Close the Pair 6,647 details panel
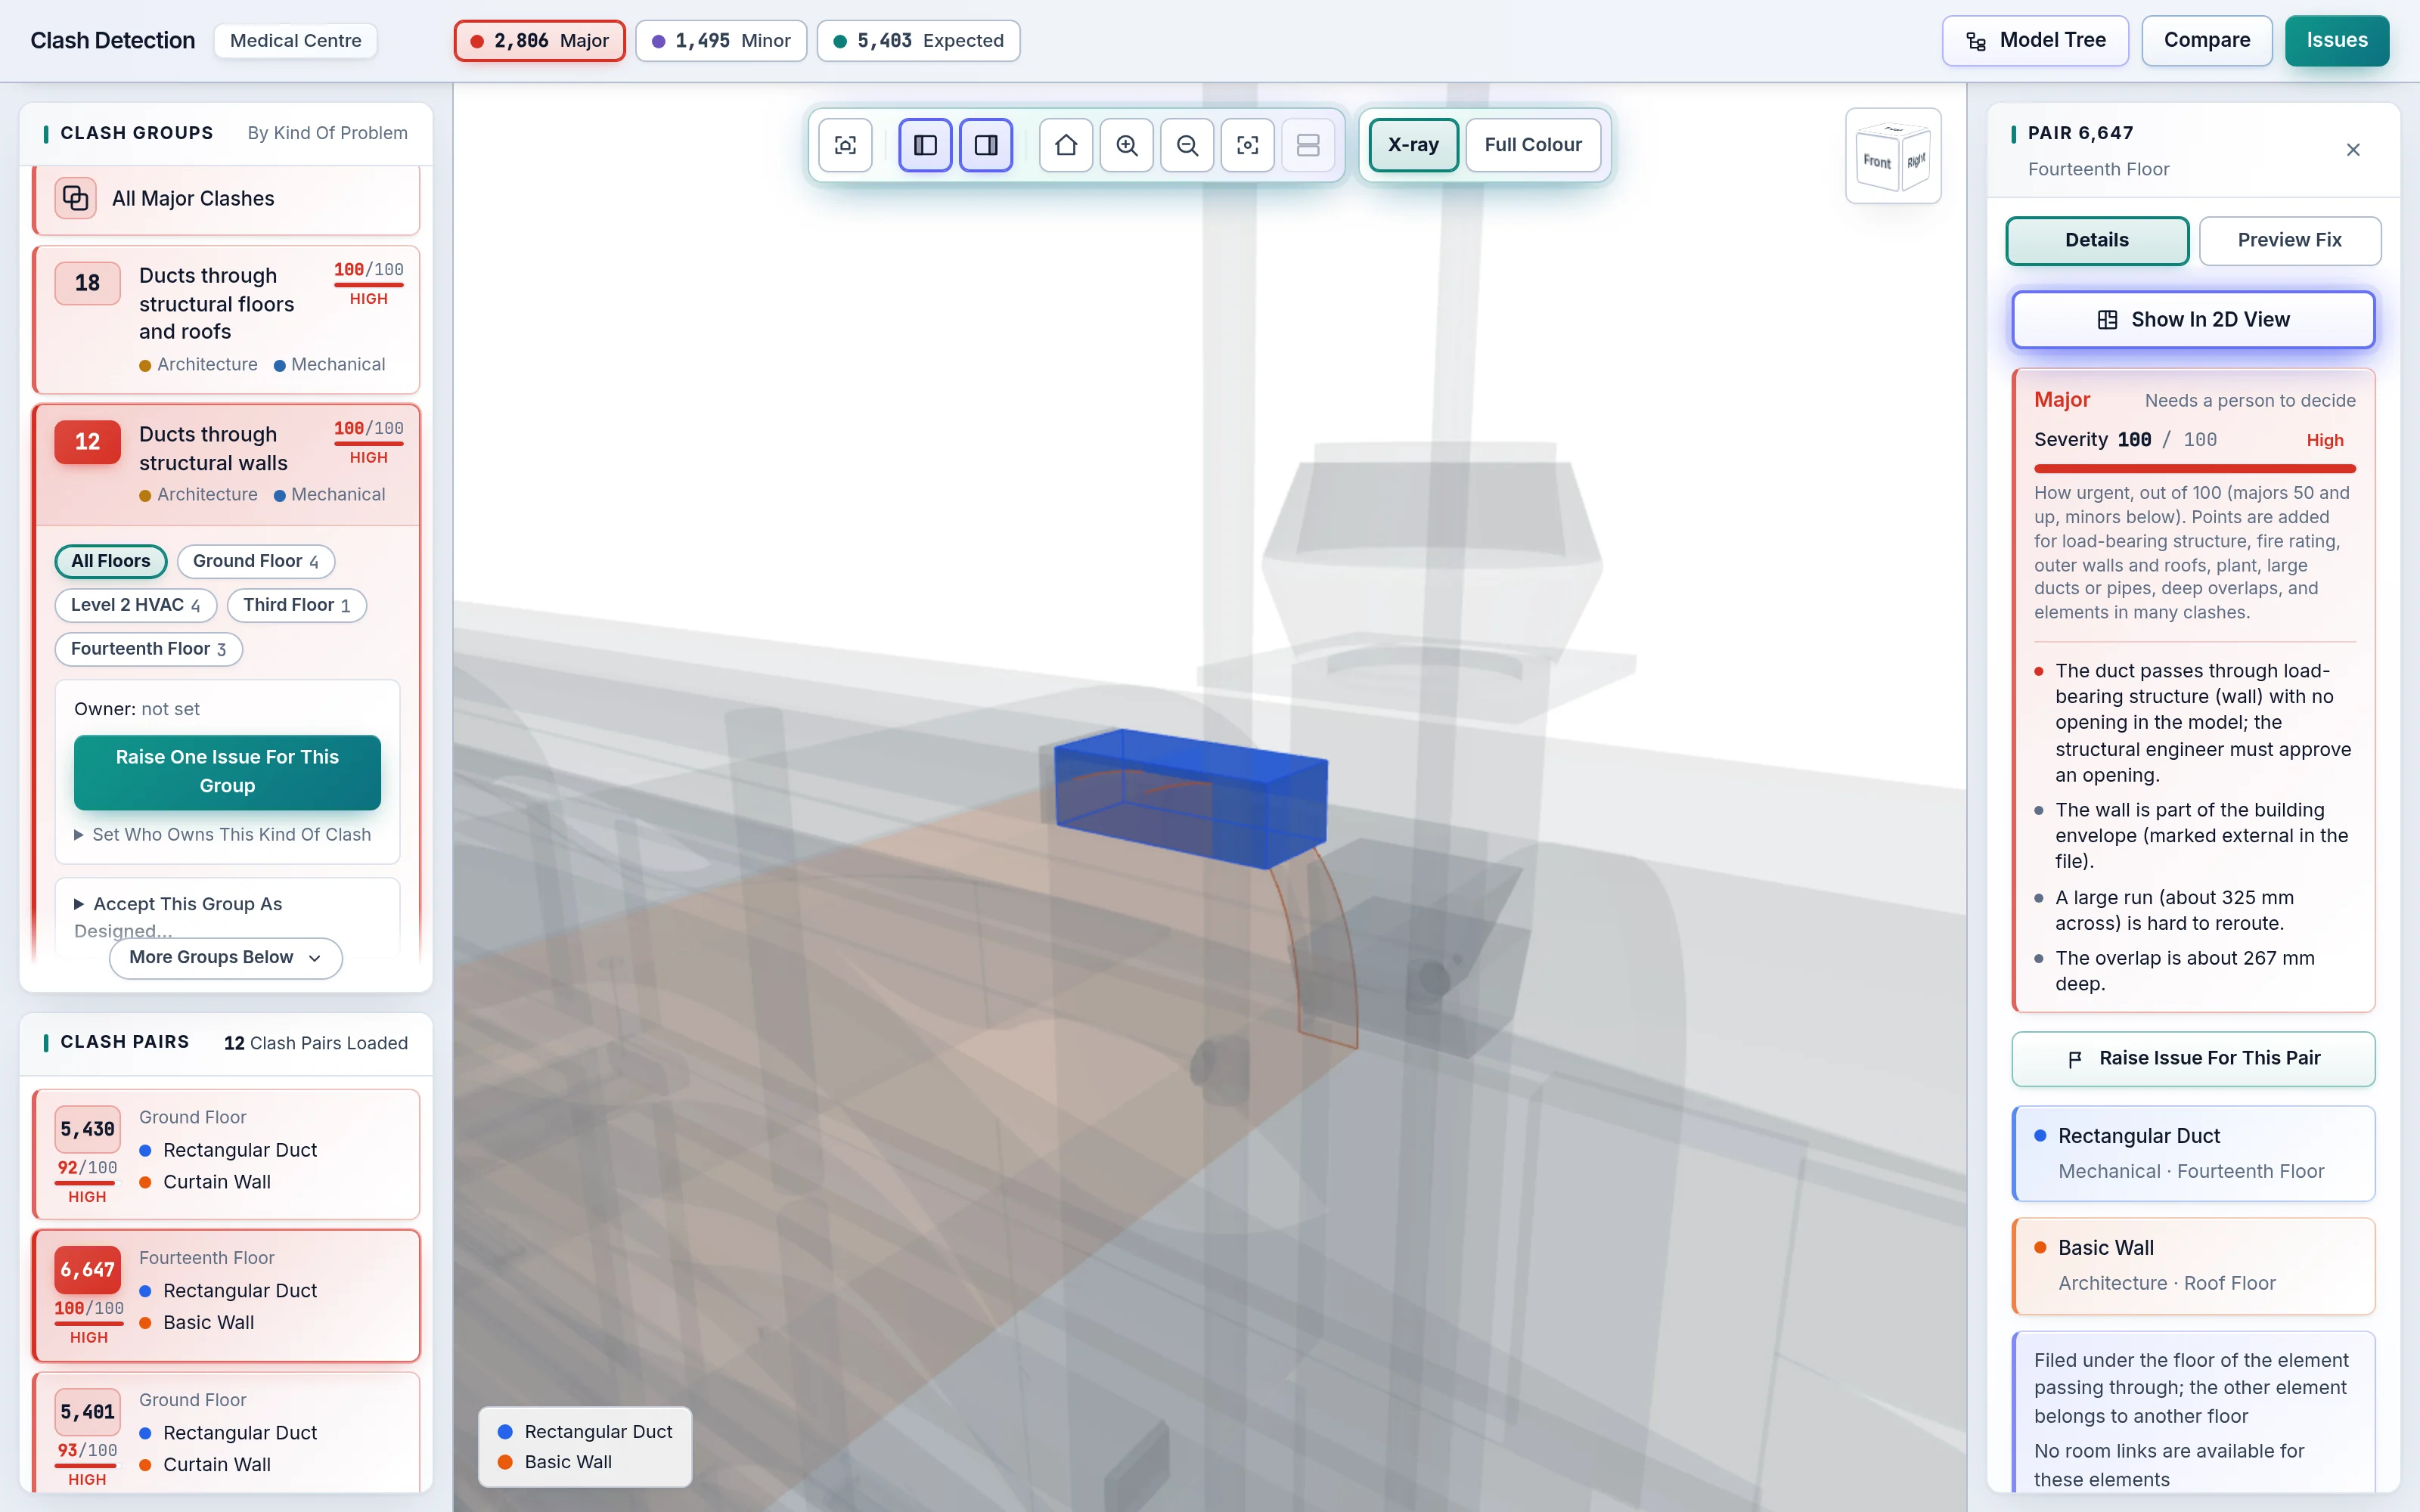Image resolution: width=2420 pixels, height=1512 pixels. click(x=2353, y=150)
